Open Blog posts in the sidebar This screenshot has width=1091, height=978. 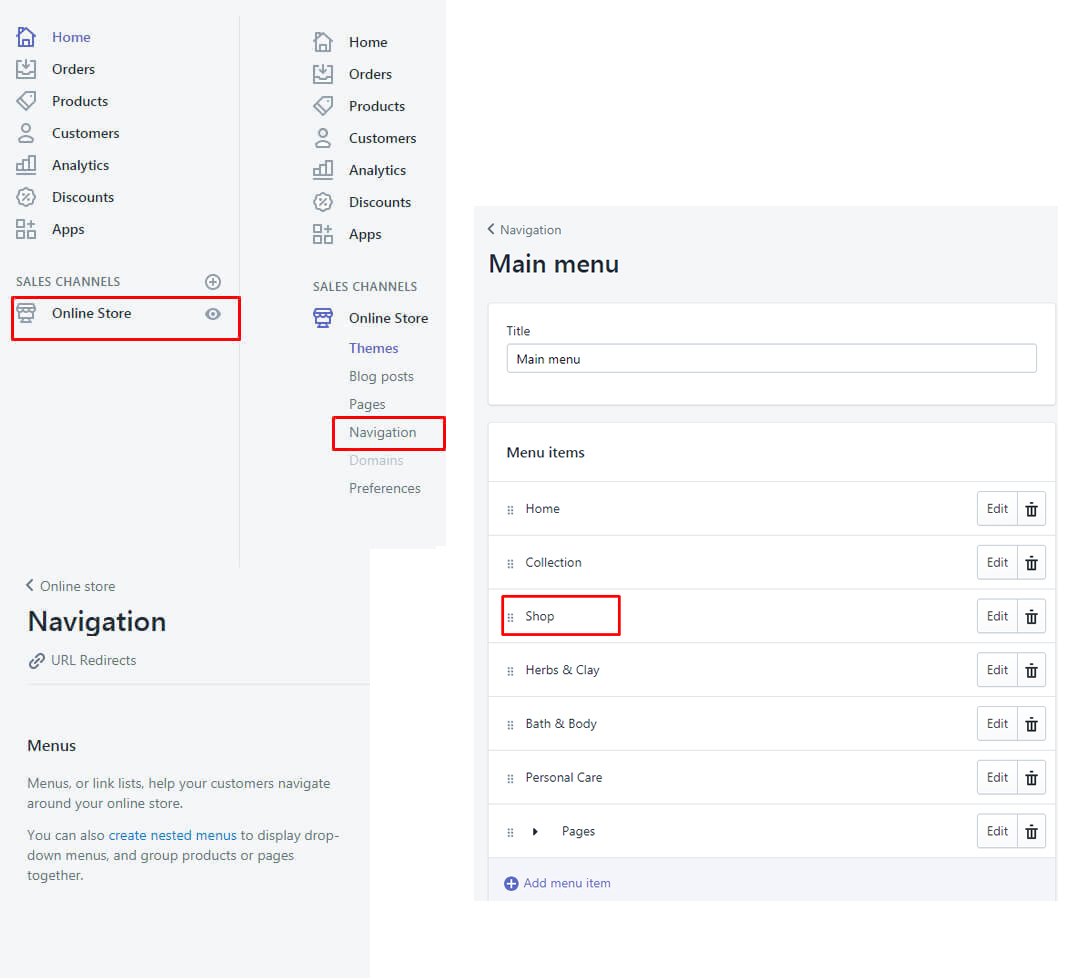pyautogui.click(x=380, y=376)
